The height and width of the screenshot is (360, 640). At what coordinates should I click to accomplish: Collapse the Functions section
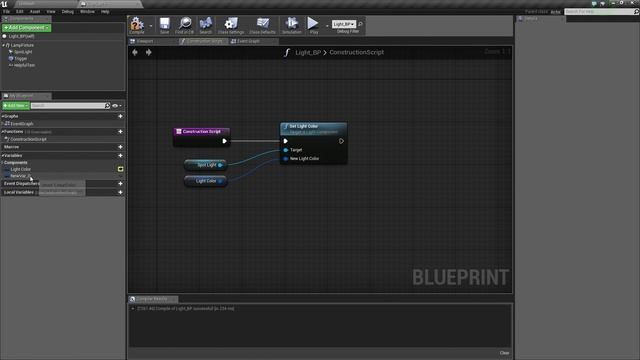coord(2,132)
